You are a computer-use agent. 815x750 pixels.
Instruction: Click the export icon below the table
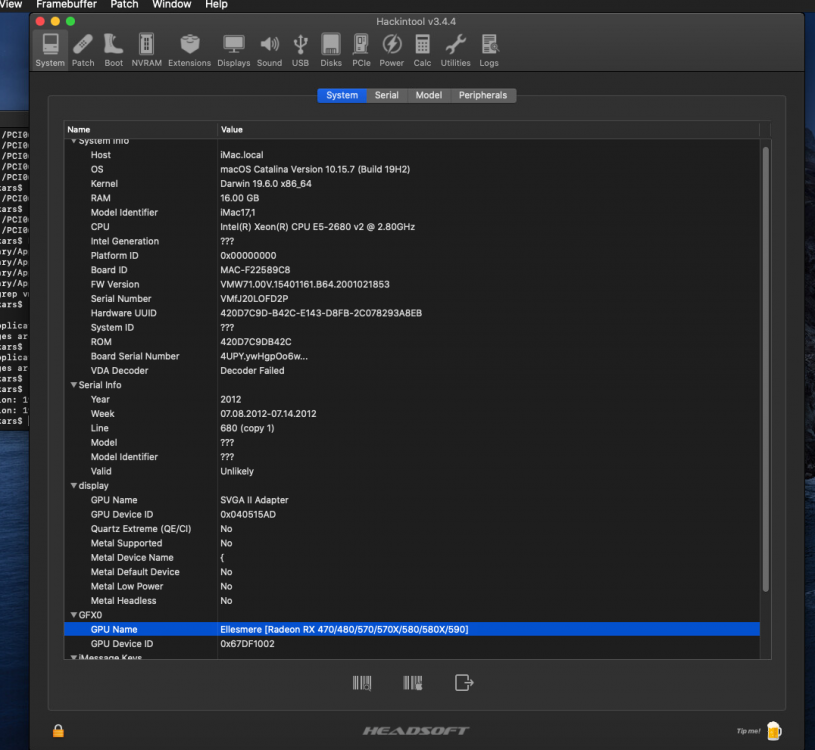pyautogui.click(x=464, y=682)
